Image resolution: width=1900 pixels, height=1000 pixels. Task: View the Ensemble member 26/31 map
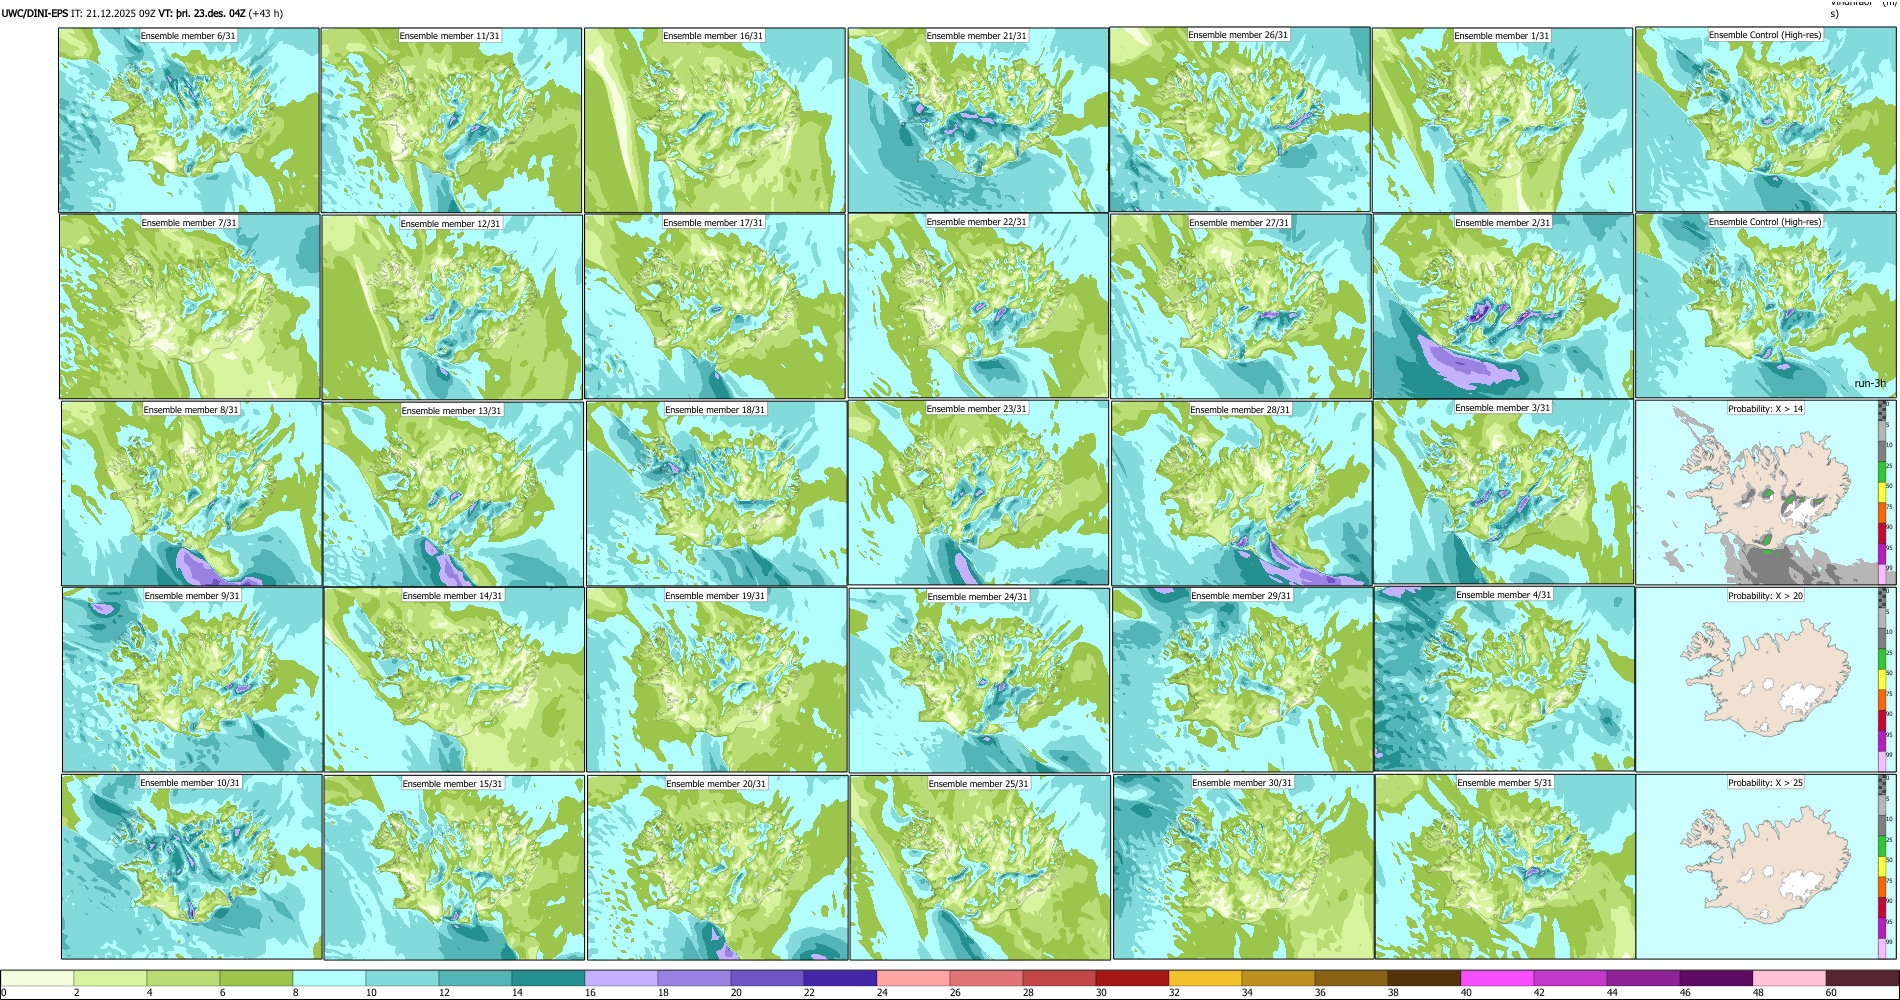(1240, 119)
